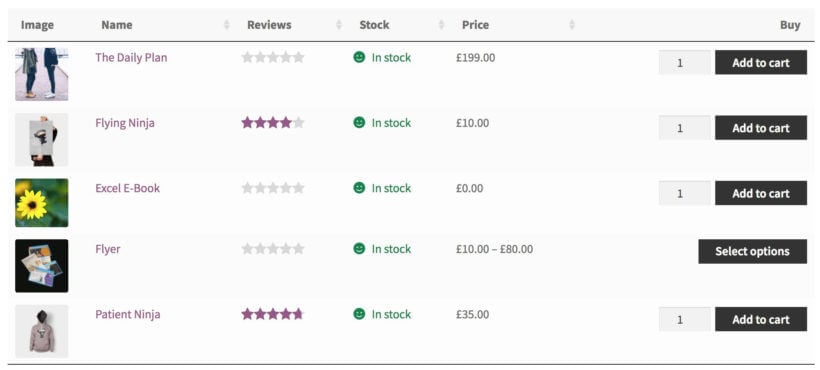Screen dimensions: 820x370
Task: Sort by Price column sort arrows
Action: click(x=572, y=25)
